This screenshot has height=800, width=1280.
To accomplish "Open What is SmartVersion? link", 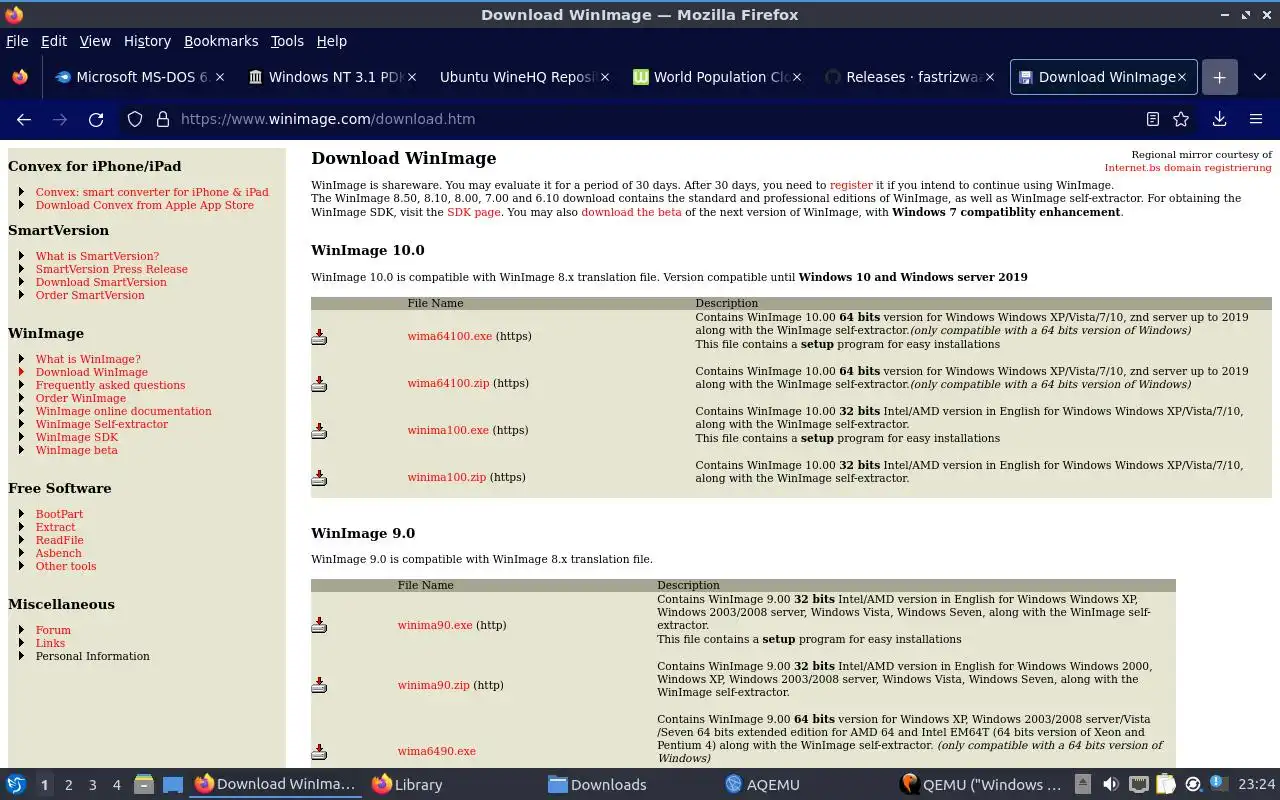I will pyautogui.click(x=97, y=256).
